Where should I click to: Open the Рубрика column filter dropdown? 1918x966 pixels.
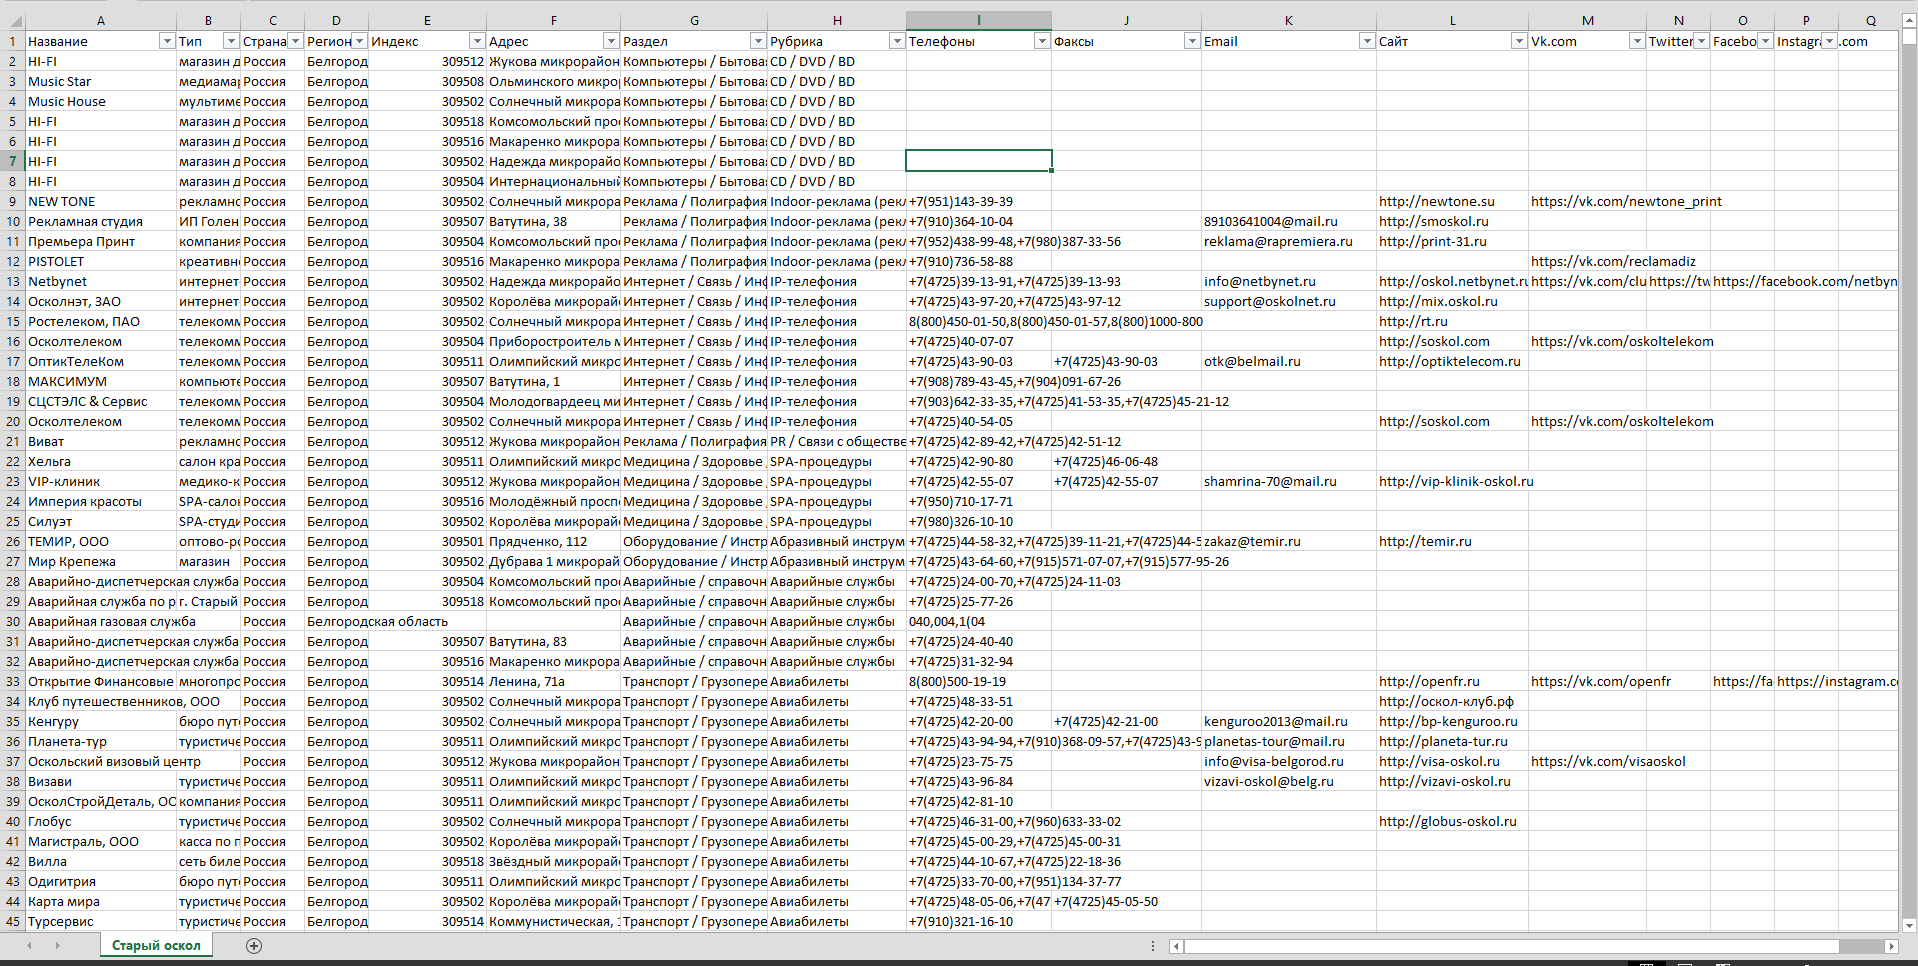pos(897,41)
